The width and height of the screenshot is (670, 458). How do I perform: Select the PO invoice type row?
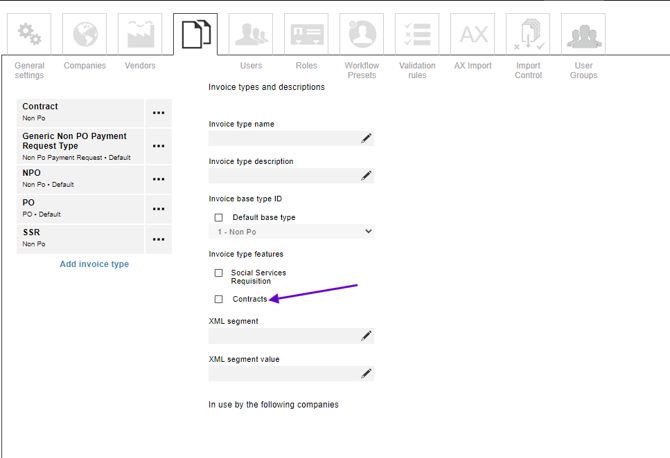(x=80, y=209)
